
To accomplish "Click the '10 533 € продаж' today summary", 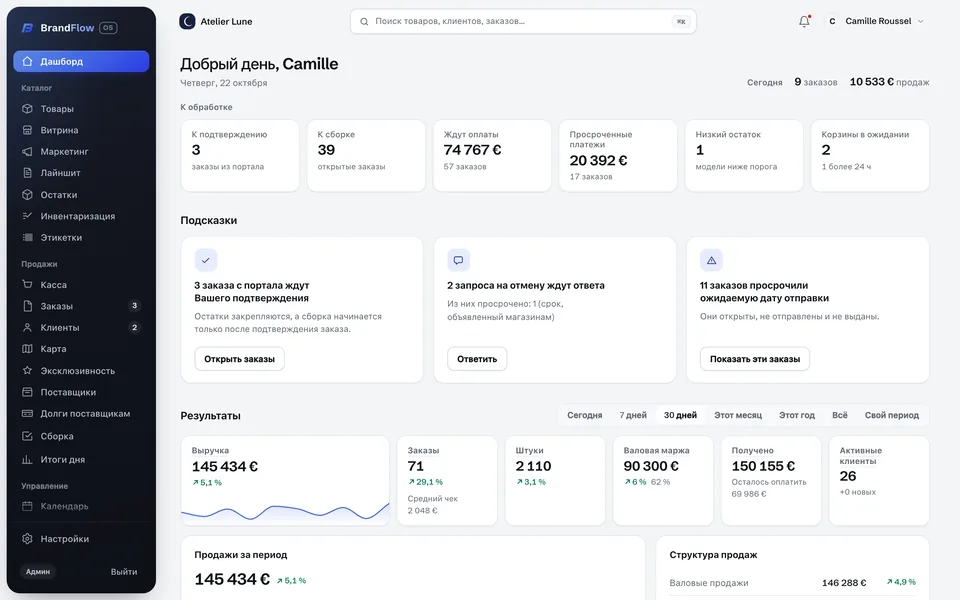I will point(889,82).
